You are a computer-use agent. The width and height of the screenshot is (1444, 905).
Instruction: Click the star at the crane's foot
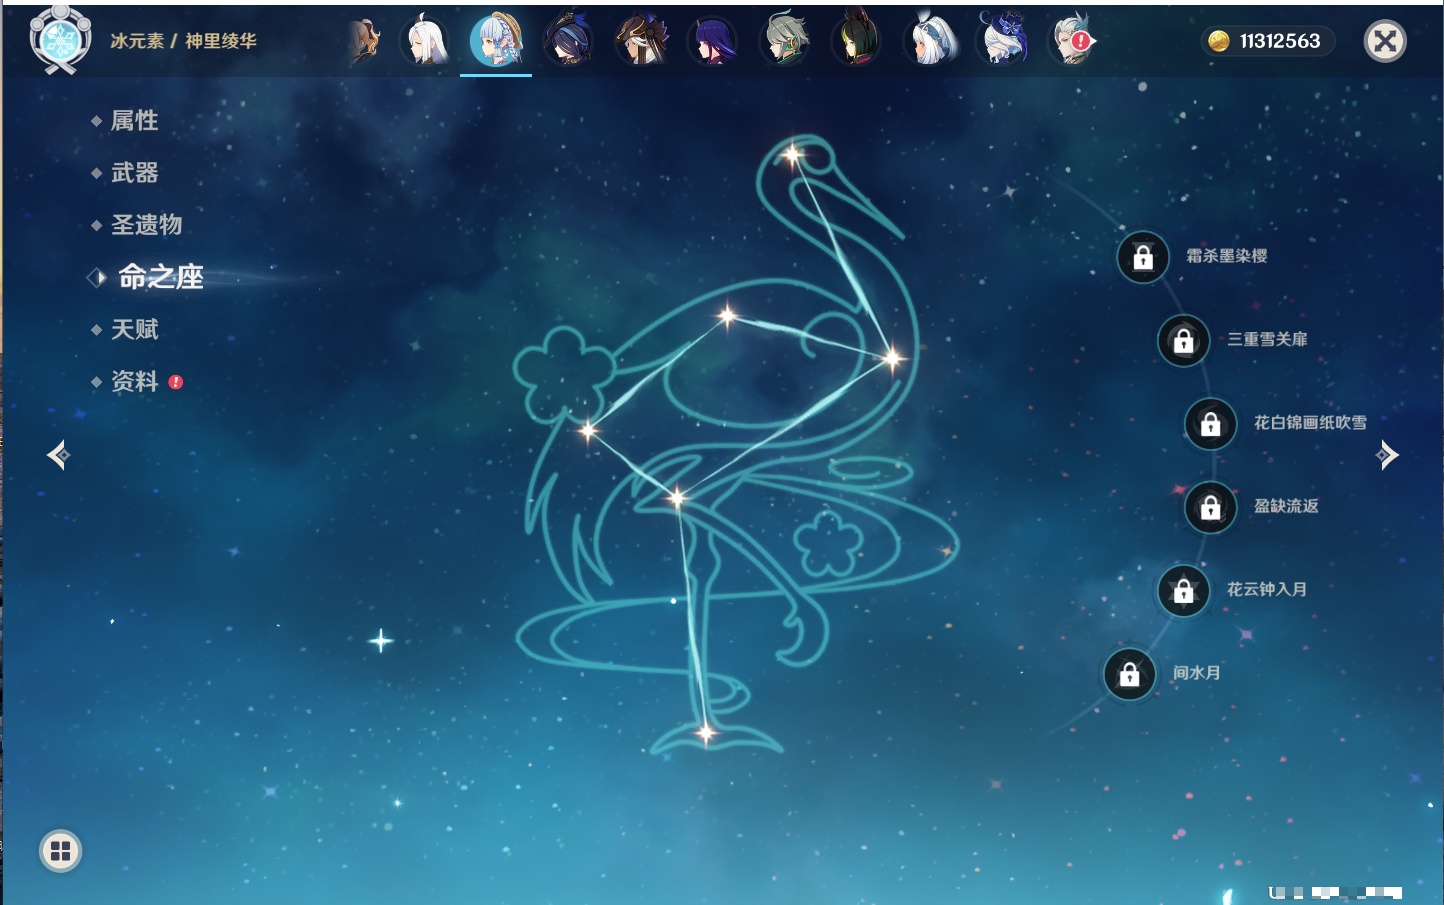706,733
